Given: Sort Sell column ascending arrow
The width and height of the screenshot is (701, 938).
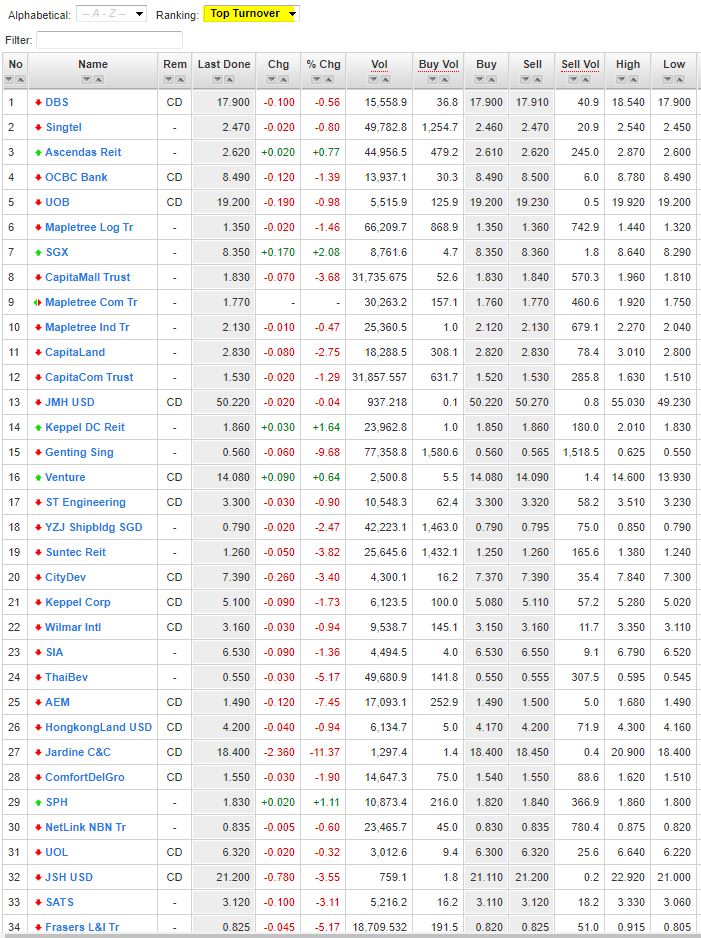Looking at the screenshot, I should pos(538,80).
